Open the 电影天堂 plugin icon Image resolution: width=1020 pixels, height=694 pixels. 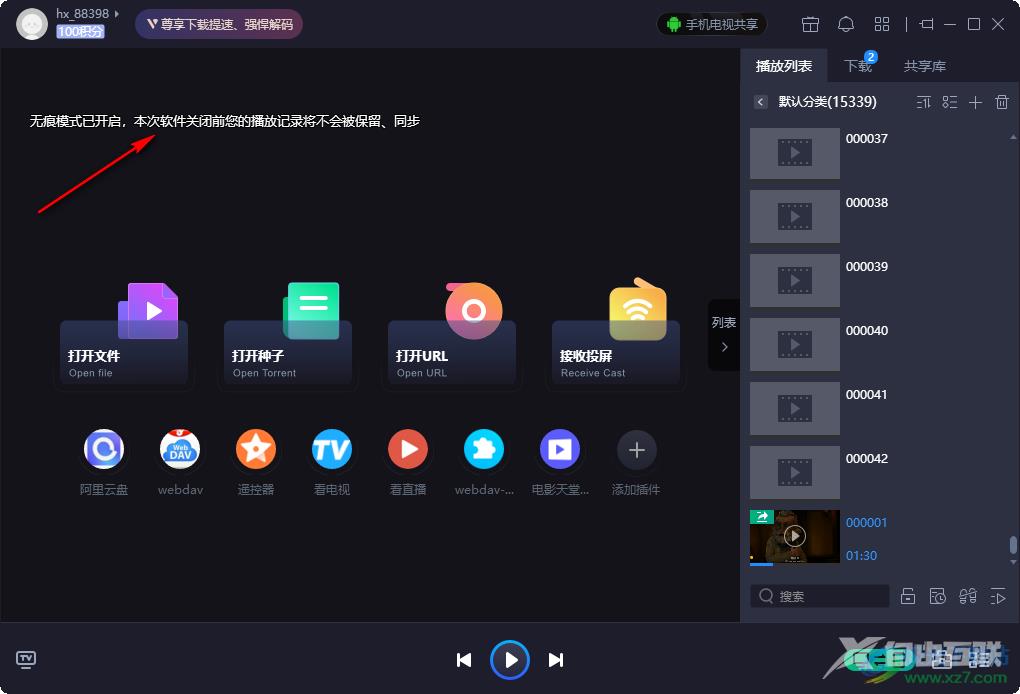coord(559,449)
